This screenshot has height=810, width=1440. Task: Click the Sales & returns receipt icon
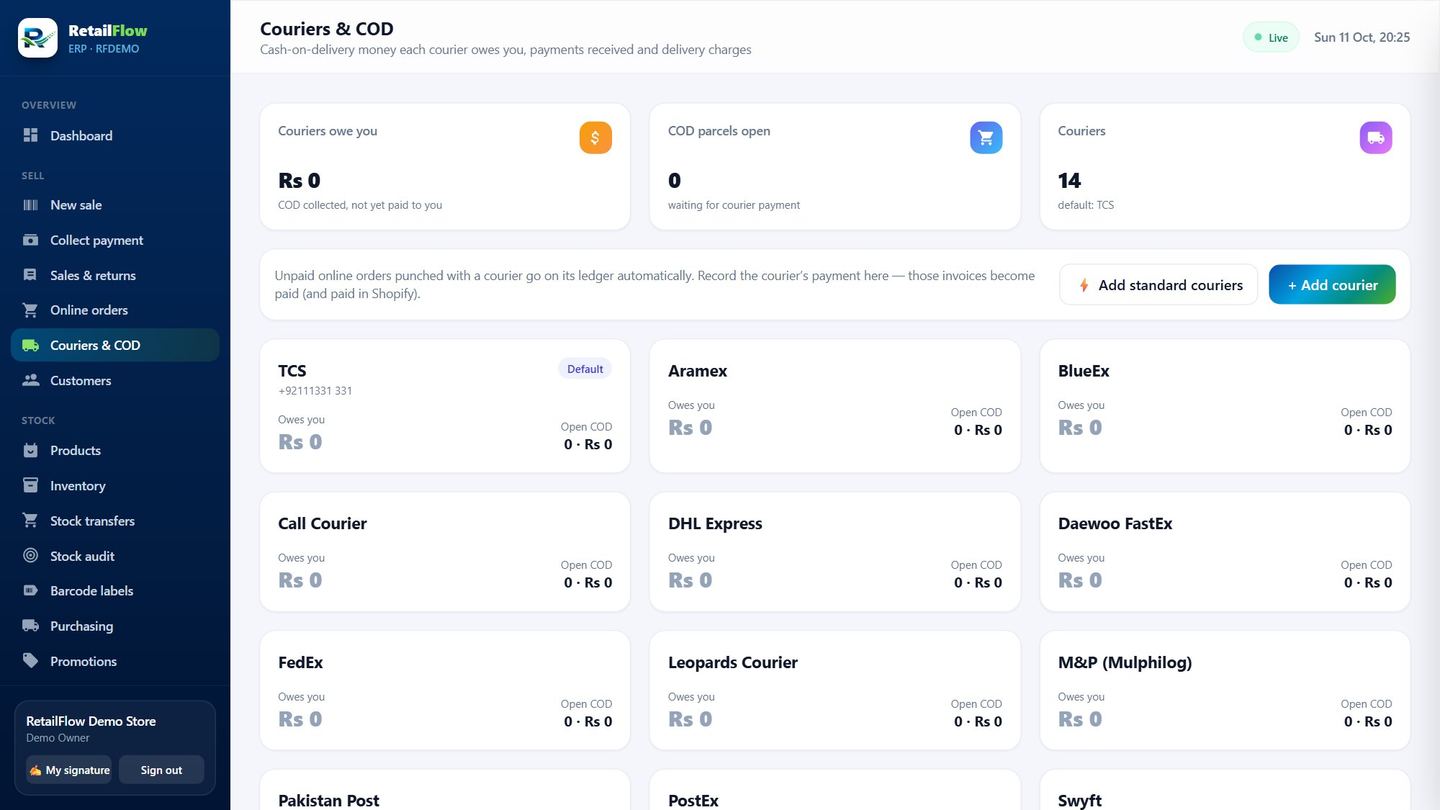click(x=30, y=275)
